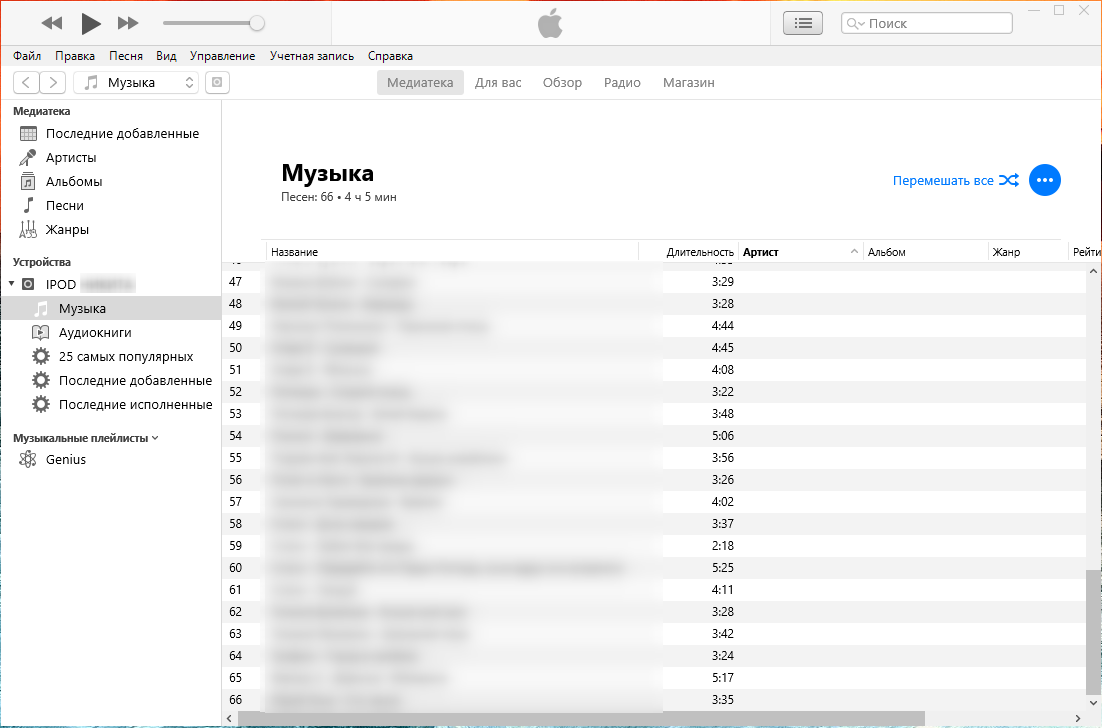
Task: Select Последние добавленные in Медиатека section
Action: pyautogui.click(x=111, y=134)
